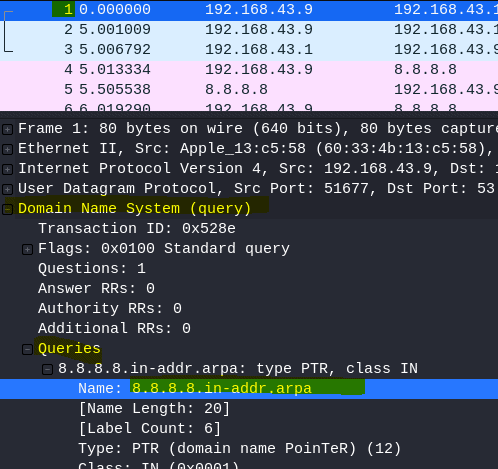
Task: Expand the Ethernet II section
Action: 7,149
